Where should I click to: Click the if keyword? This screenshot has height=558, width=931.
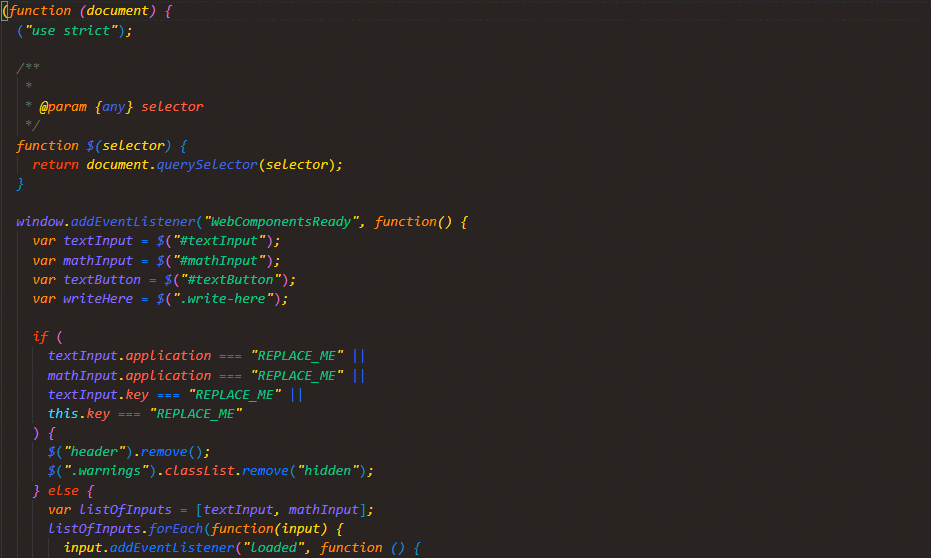coord(40,337)
